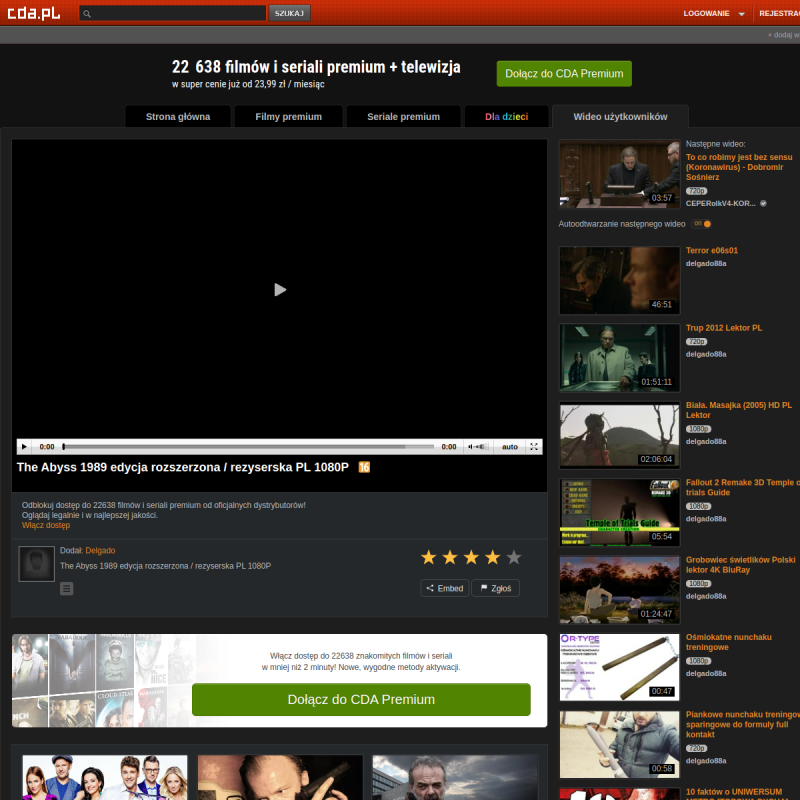Image resolution: width=800 pixels, height=800 pixels.
Task: Select the Wideo użytkowników tab
Action: (x=620, y=117)
